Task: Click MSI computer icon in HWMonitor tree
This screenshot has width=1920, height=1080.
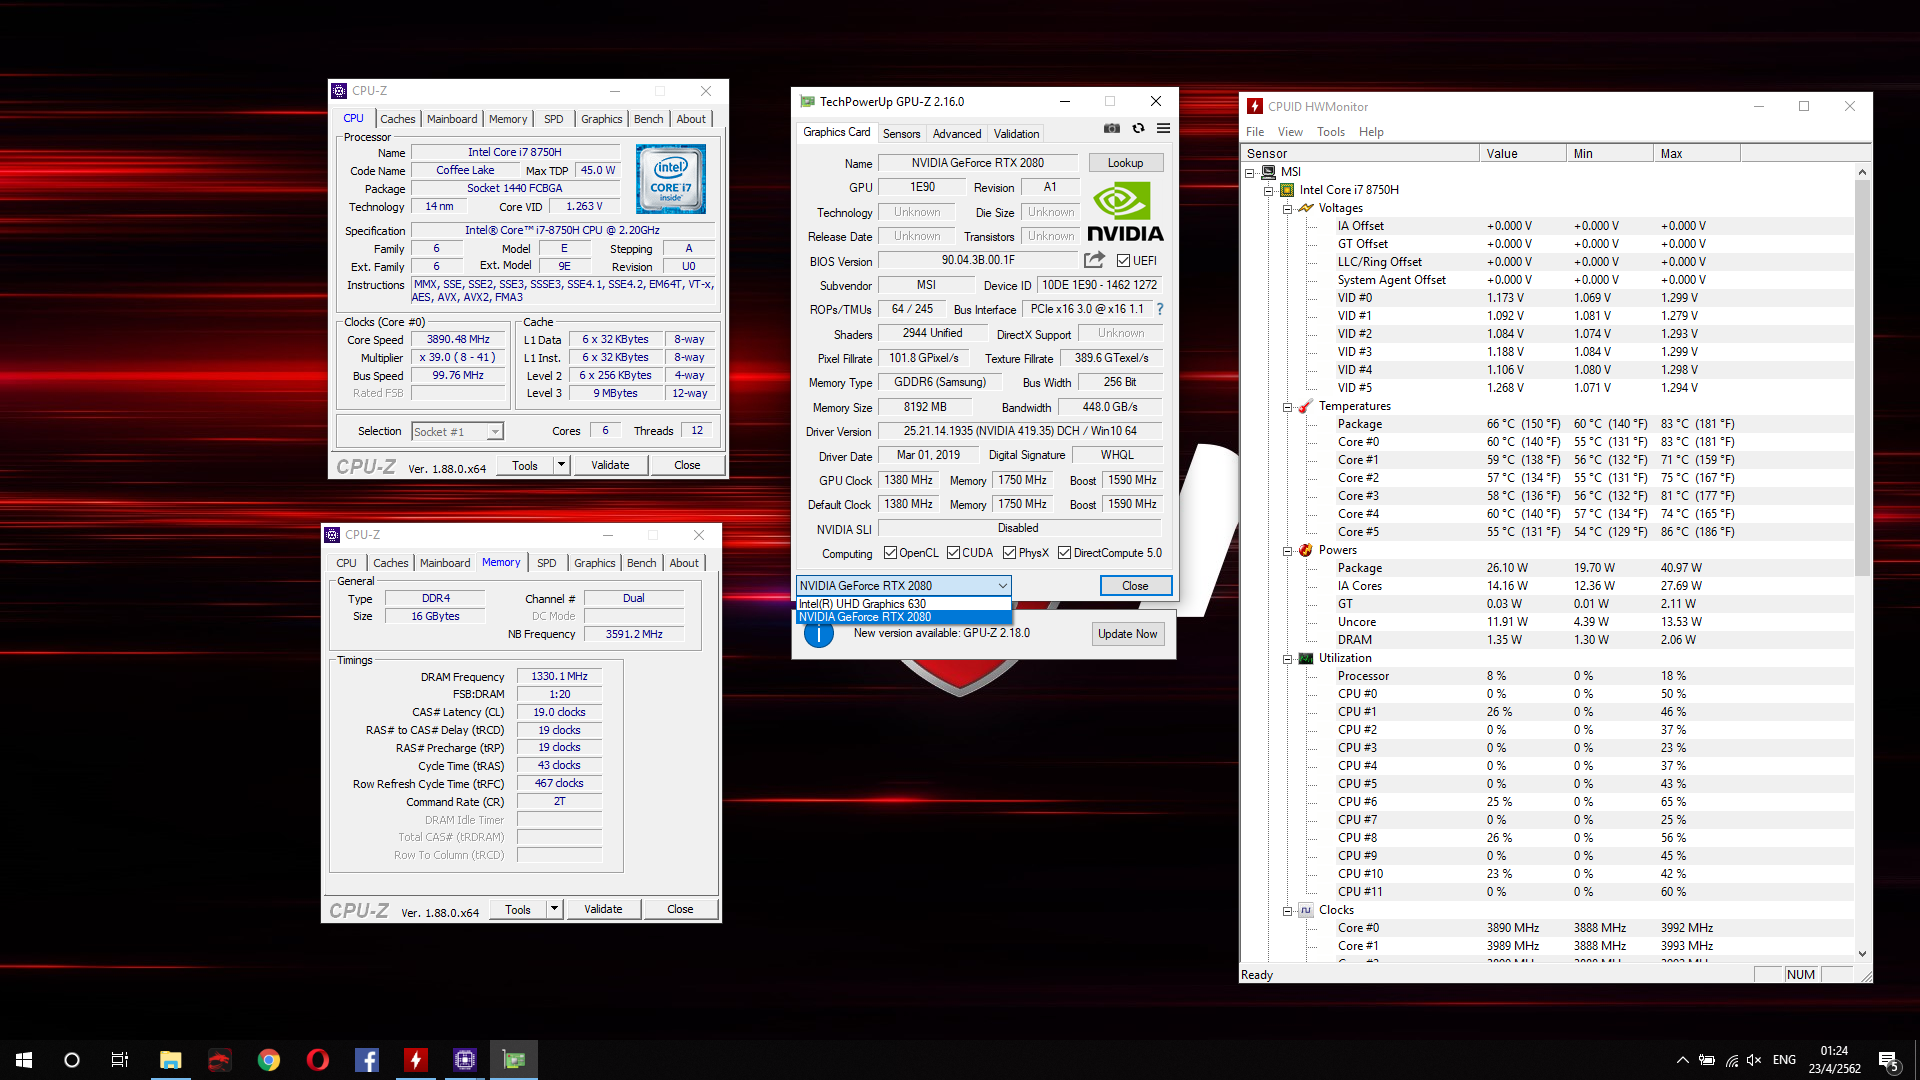Action: (1268, 172)
